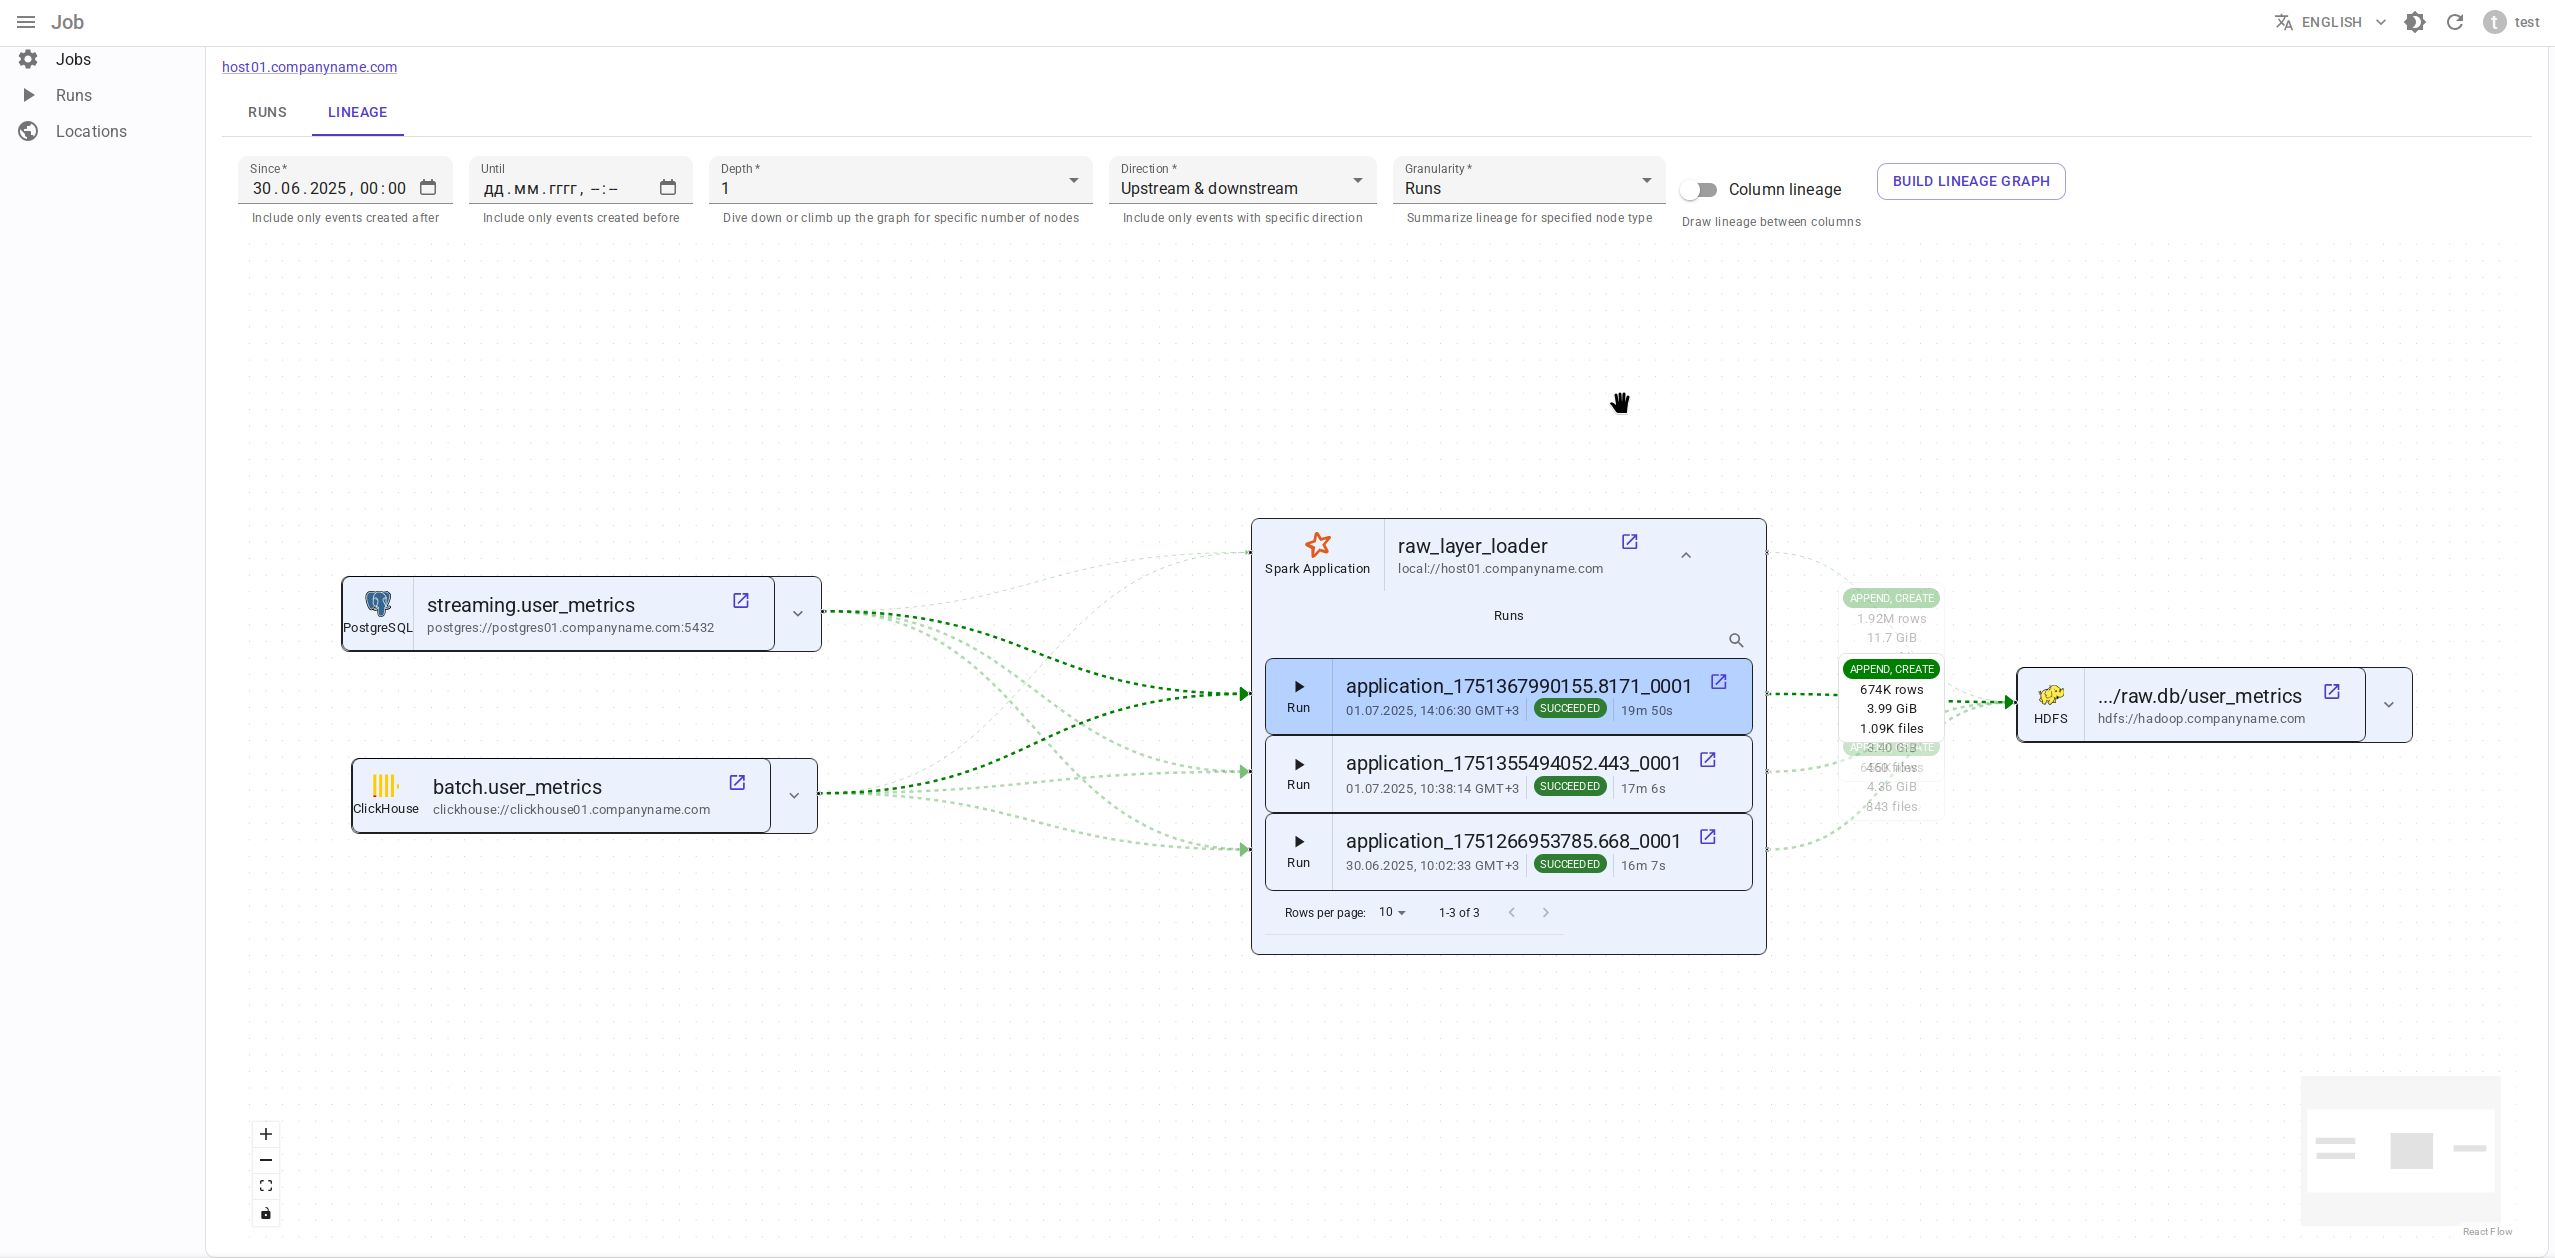Click the minimap overview in the corner
This screenshot has height=1258, width=2555.
point(2400,1150)
